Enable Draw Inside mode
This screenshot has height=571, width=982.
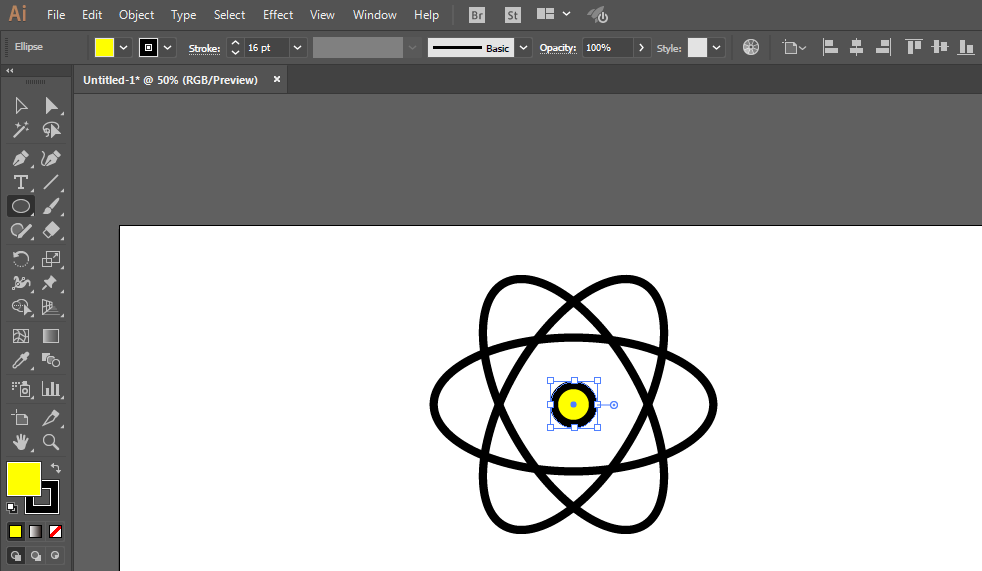click(56, 555)
